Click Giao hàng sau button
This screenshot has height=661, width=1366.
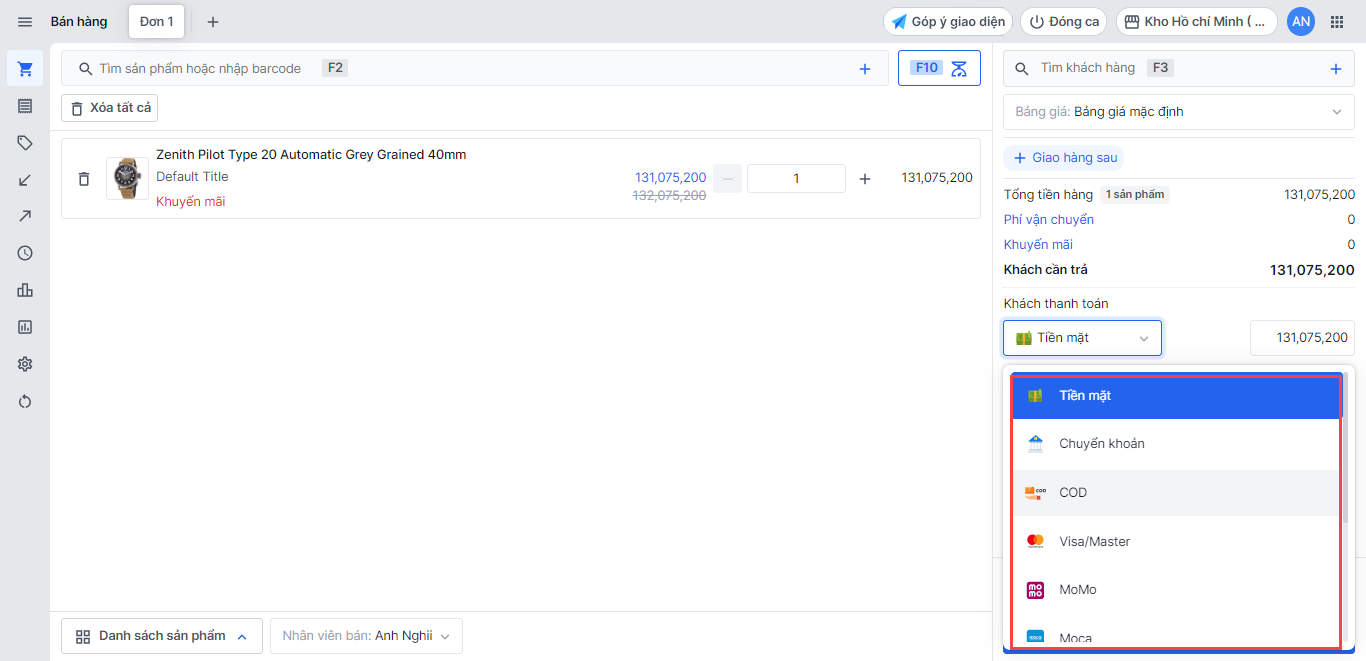click(x=1063, y=158)
